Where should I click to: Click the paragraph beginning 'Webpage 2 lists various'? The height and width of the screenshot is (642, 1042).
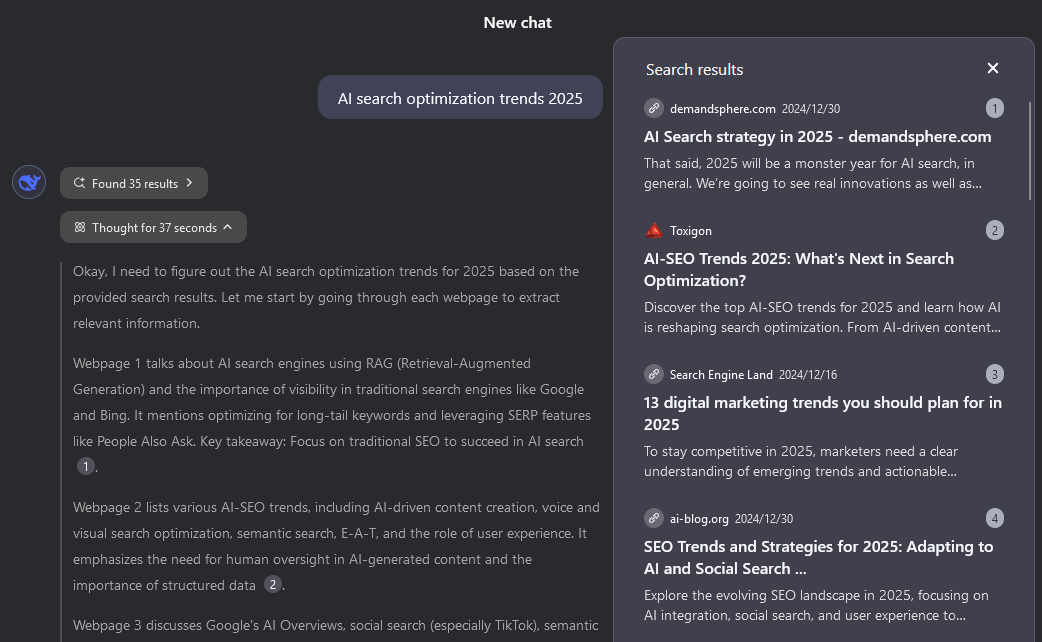click(336, 546)
